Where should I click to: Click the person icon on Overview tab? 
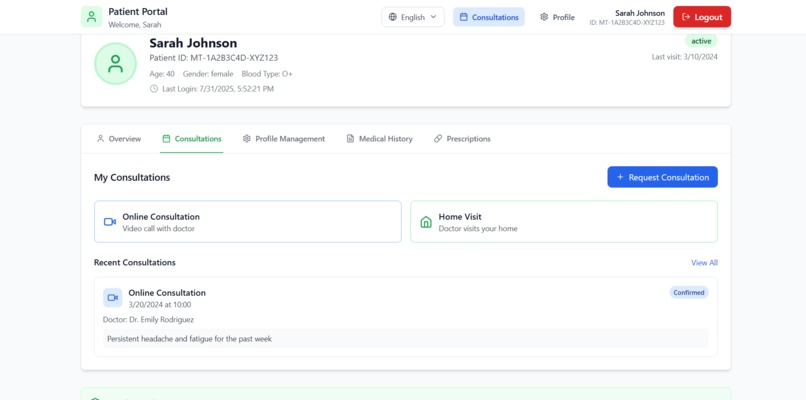100,138
